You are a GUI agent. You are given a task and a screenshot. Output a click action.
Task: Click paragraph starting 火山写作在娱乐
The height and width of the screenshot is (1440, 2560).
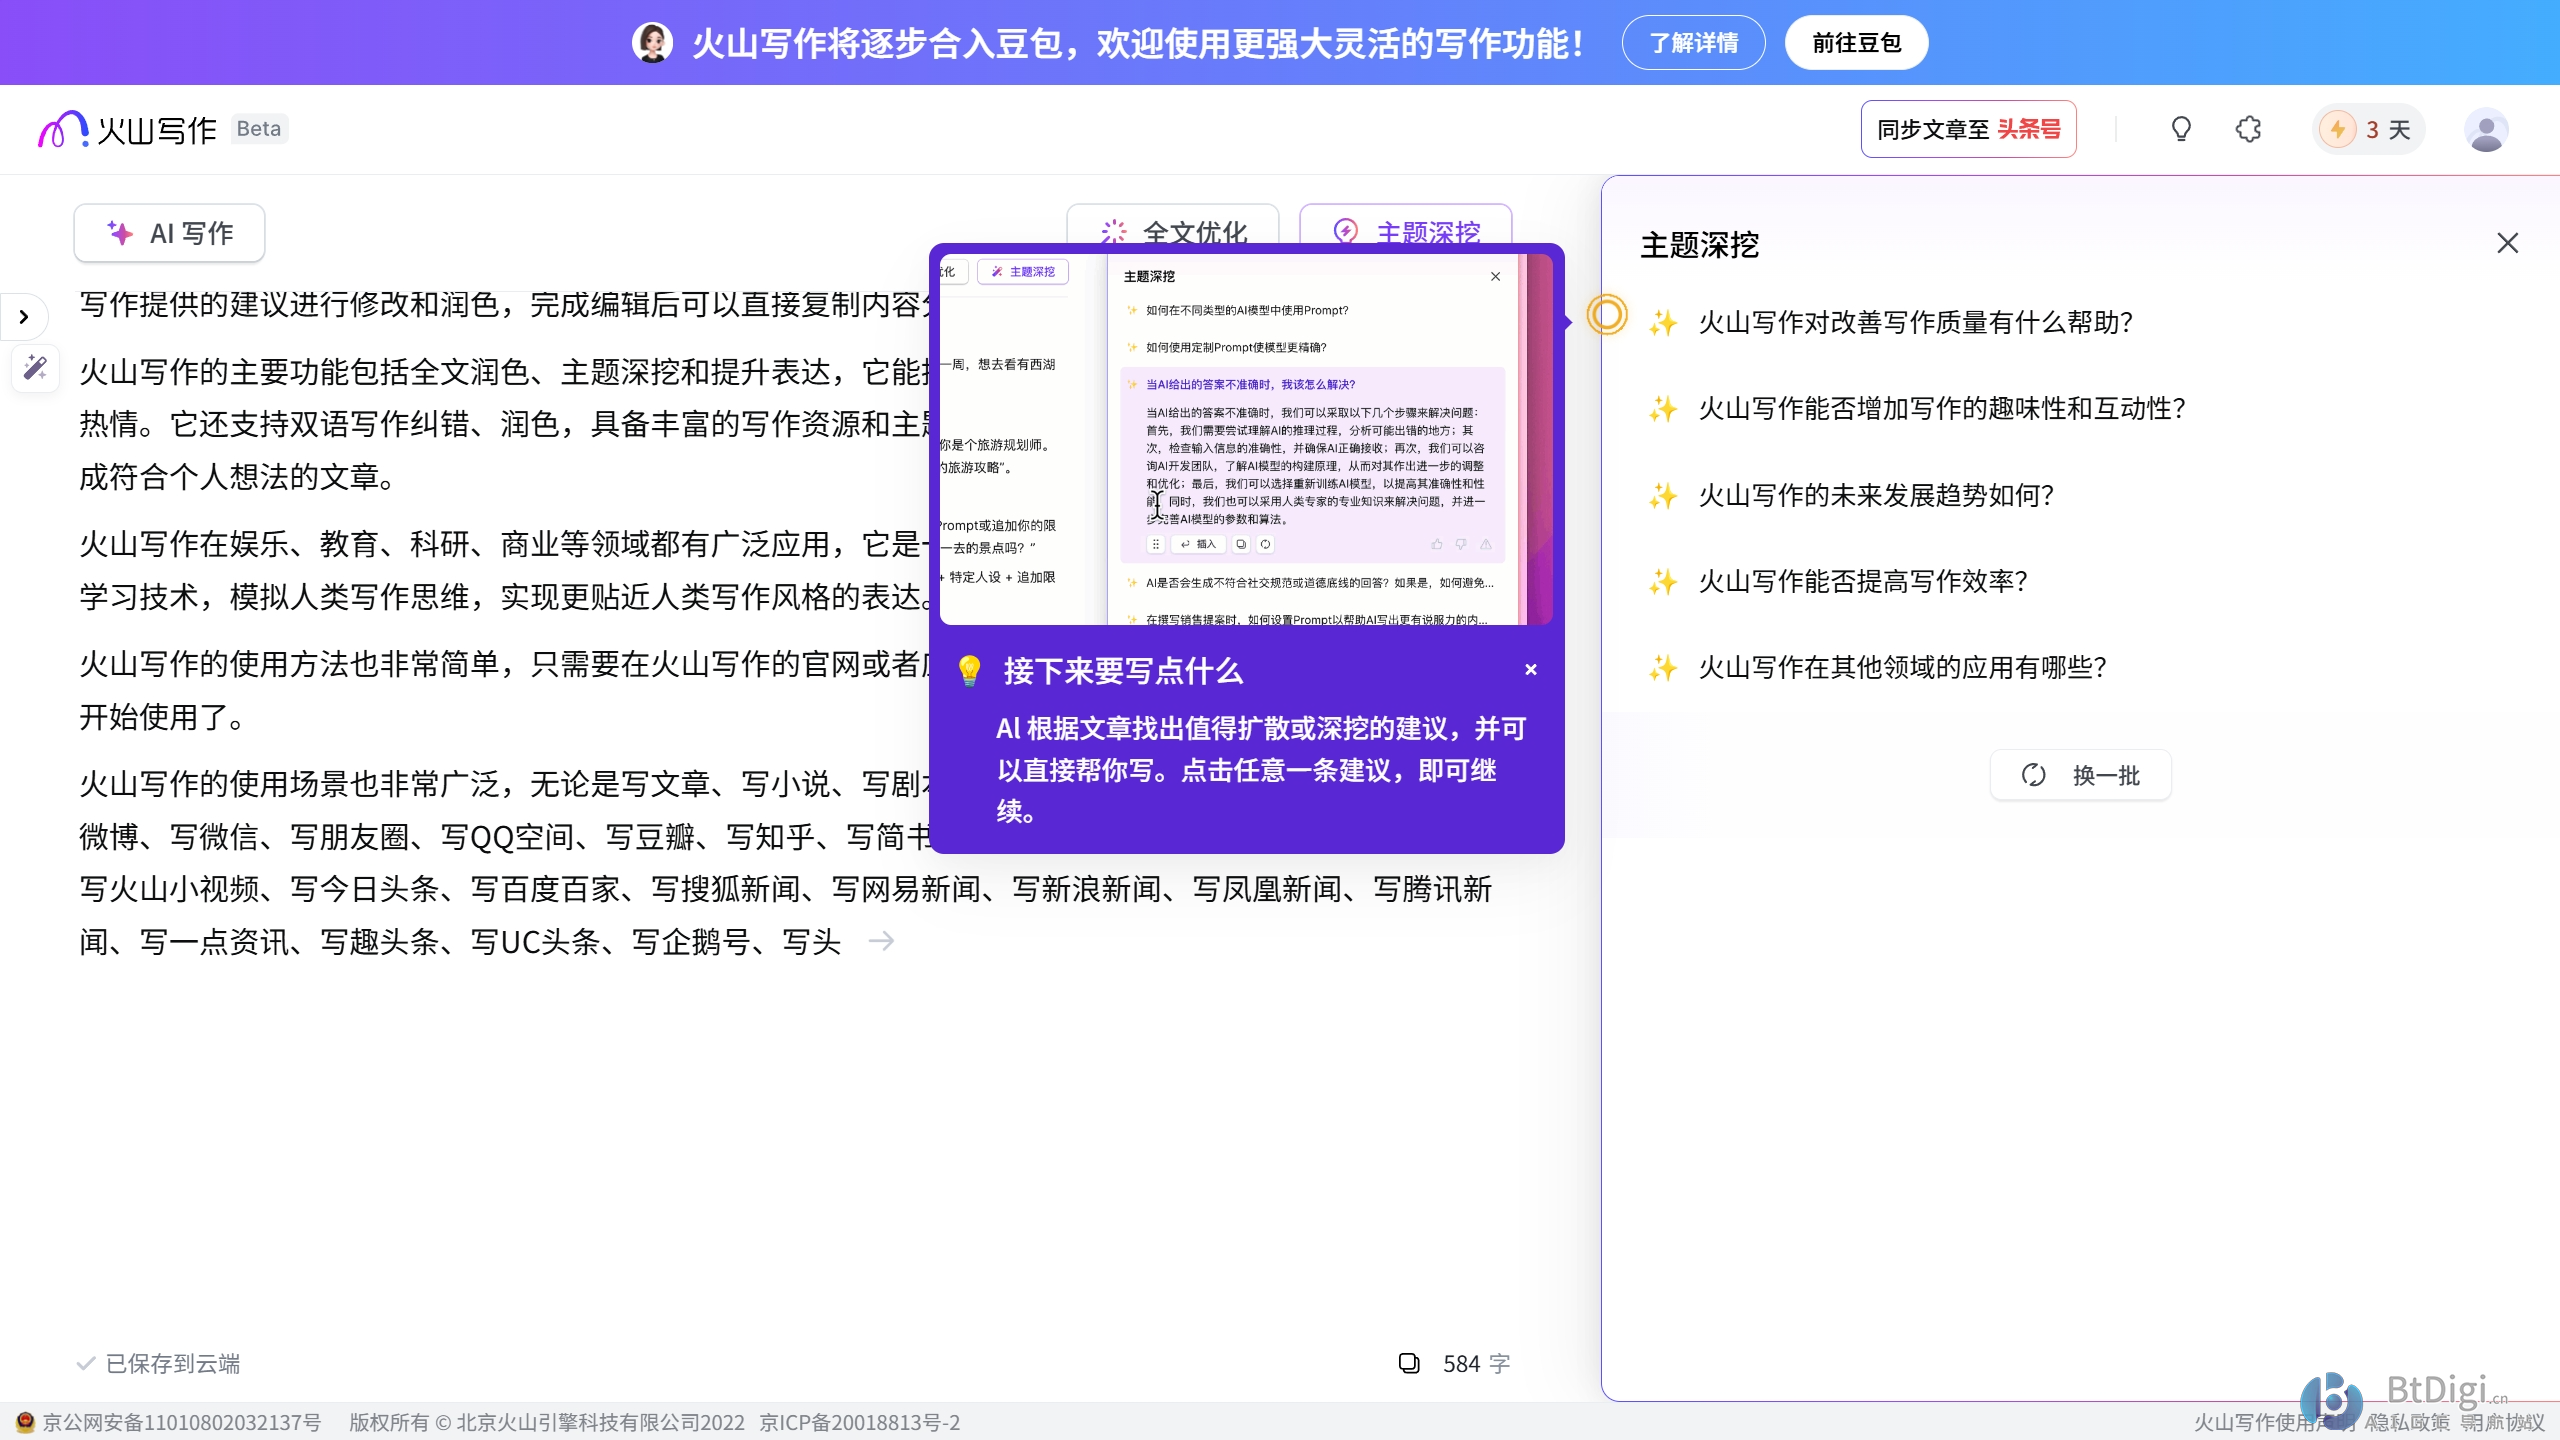pyautogui.click(x=505, y=570)
